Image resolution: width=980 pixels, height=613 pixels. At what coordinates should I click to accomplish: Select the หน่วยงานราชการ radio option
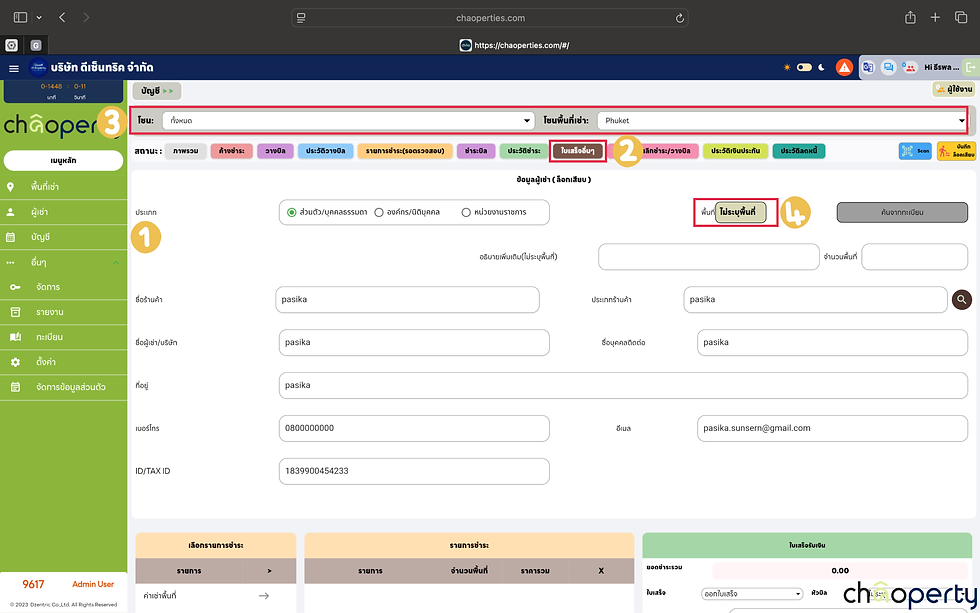click(x=466, y=212)
